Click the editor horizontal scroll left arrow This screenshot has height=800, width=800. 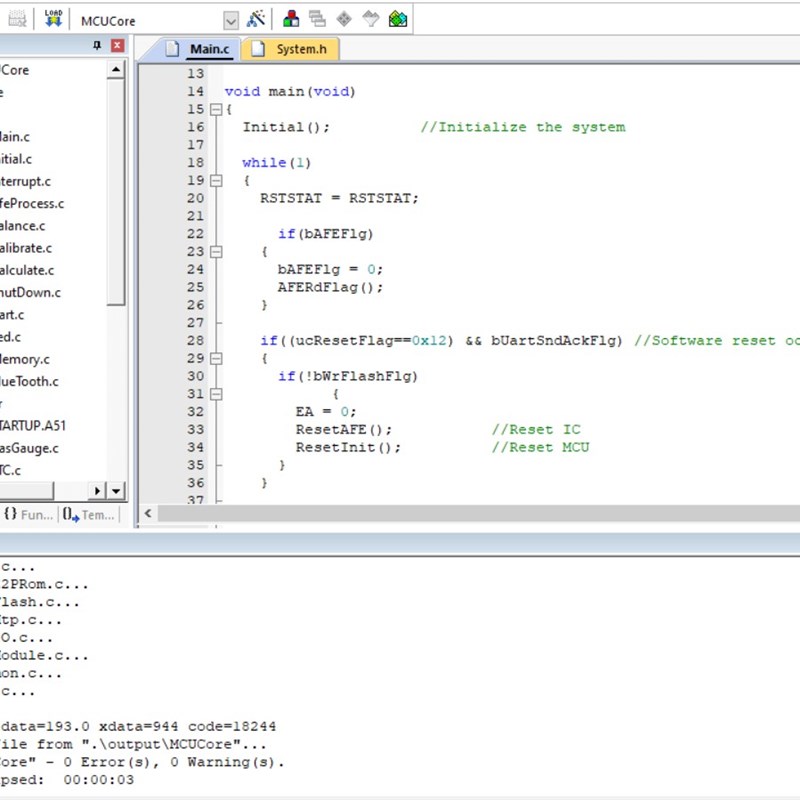coord(148,513)
